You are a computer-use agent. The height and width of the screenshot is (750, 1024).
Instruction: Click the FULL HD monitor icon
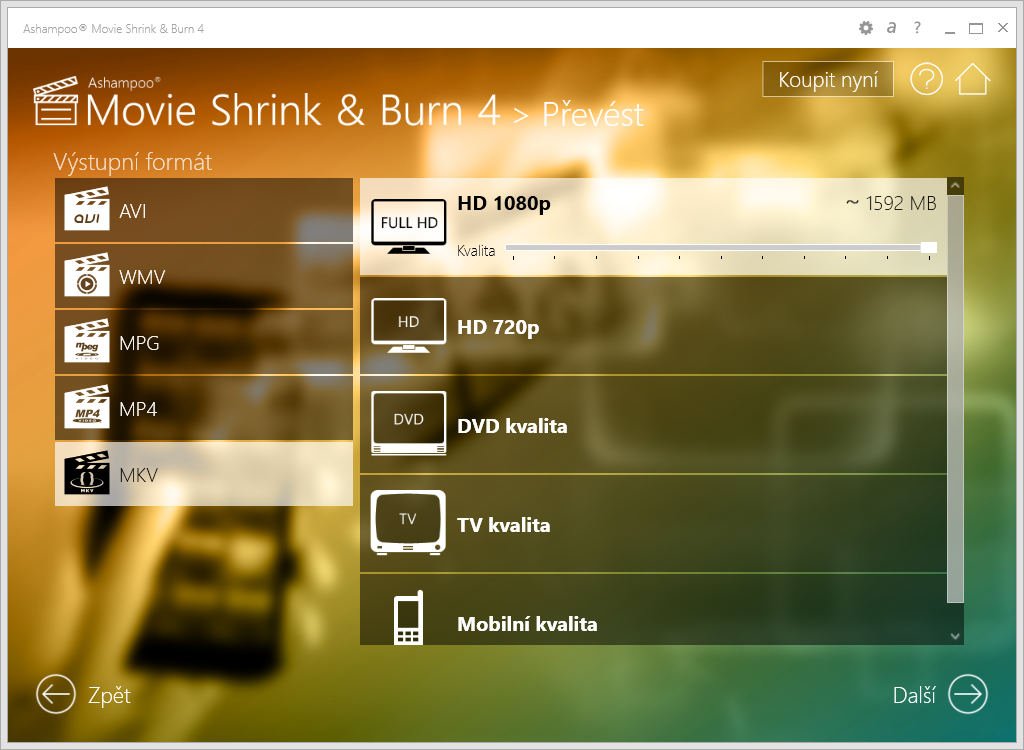coord(409,226)
